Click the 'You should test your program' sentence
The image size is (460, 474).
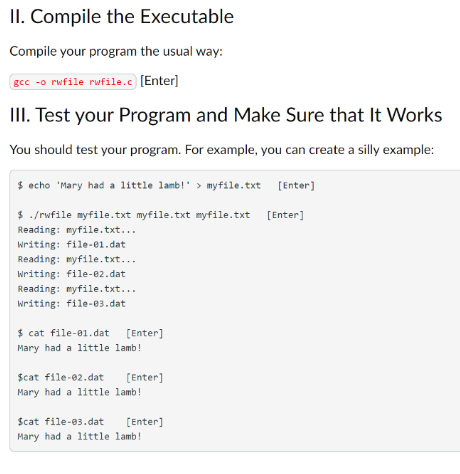point(222,150)
